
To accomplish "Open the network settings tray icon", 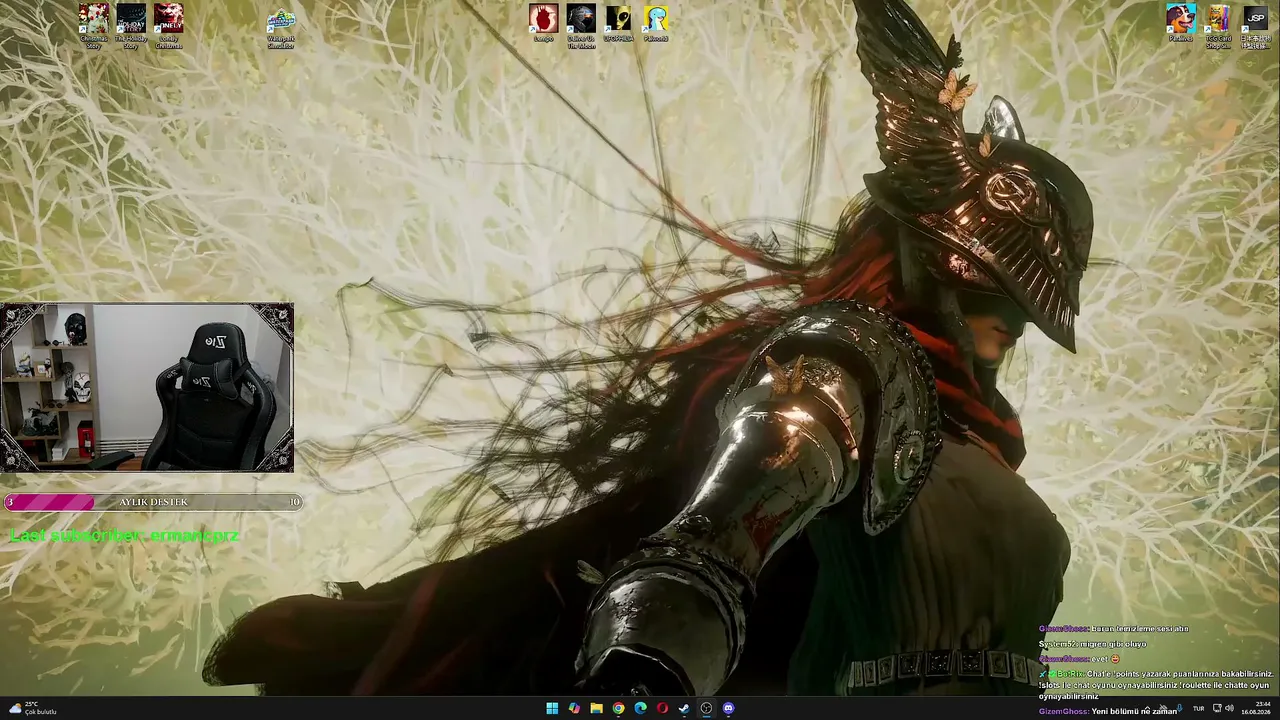I will coord(1216,708).
